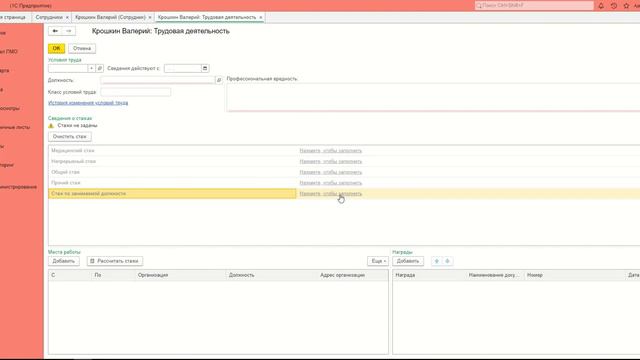Go back with left arrow
Screen dimensions: 640x360
click(55, 31)
